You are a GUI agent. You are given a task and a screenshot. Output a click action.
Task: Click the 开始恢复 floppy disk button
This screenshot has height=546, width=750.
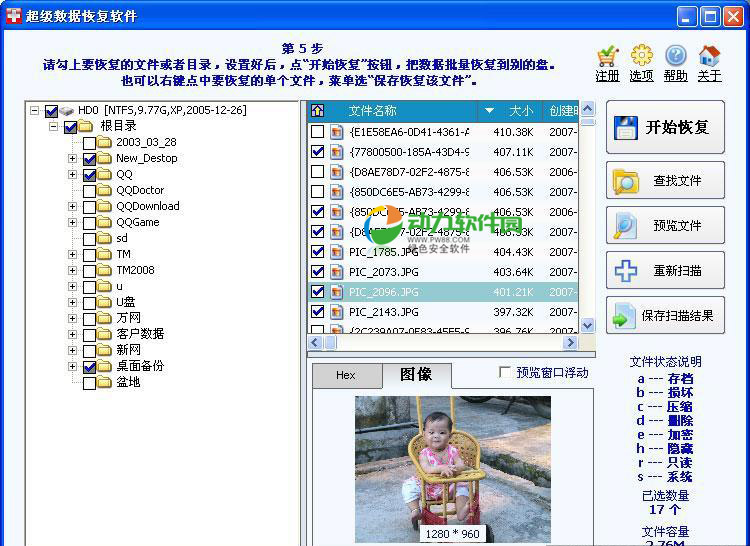665,127
